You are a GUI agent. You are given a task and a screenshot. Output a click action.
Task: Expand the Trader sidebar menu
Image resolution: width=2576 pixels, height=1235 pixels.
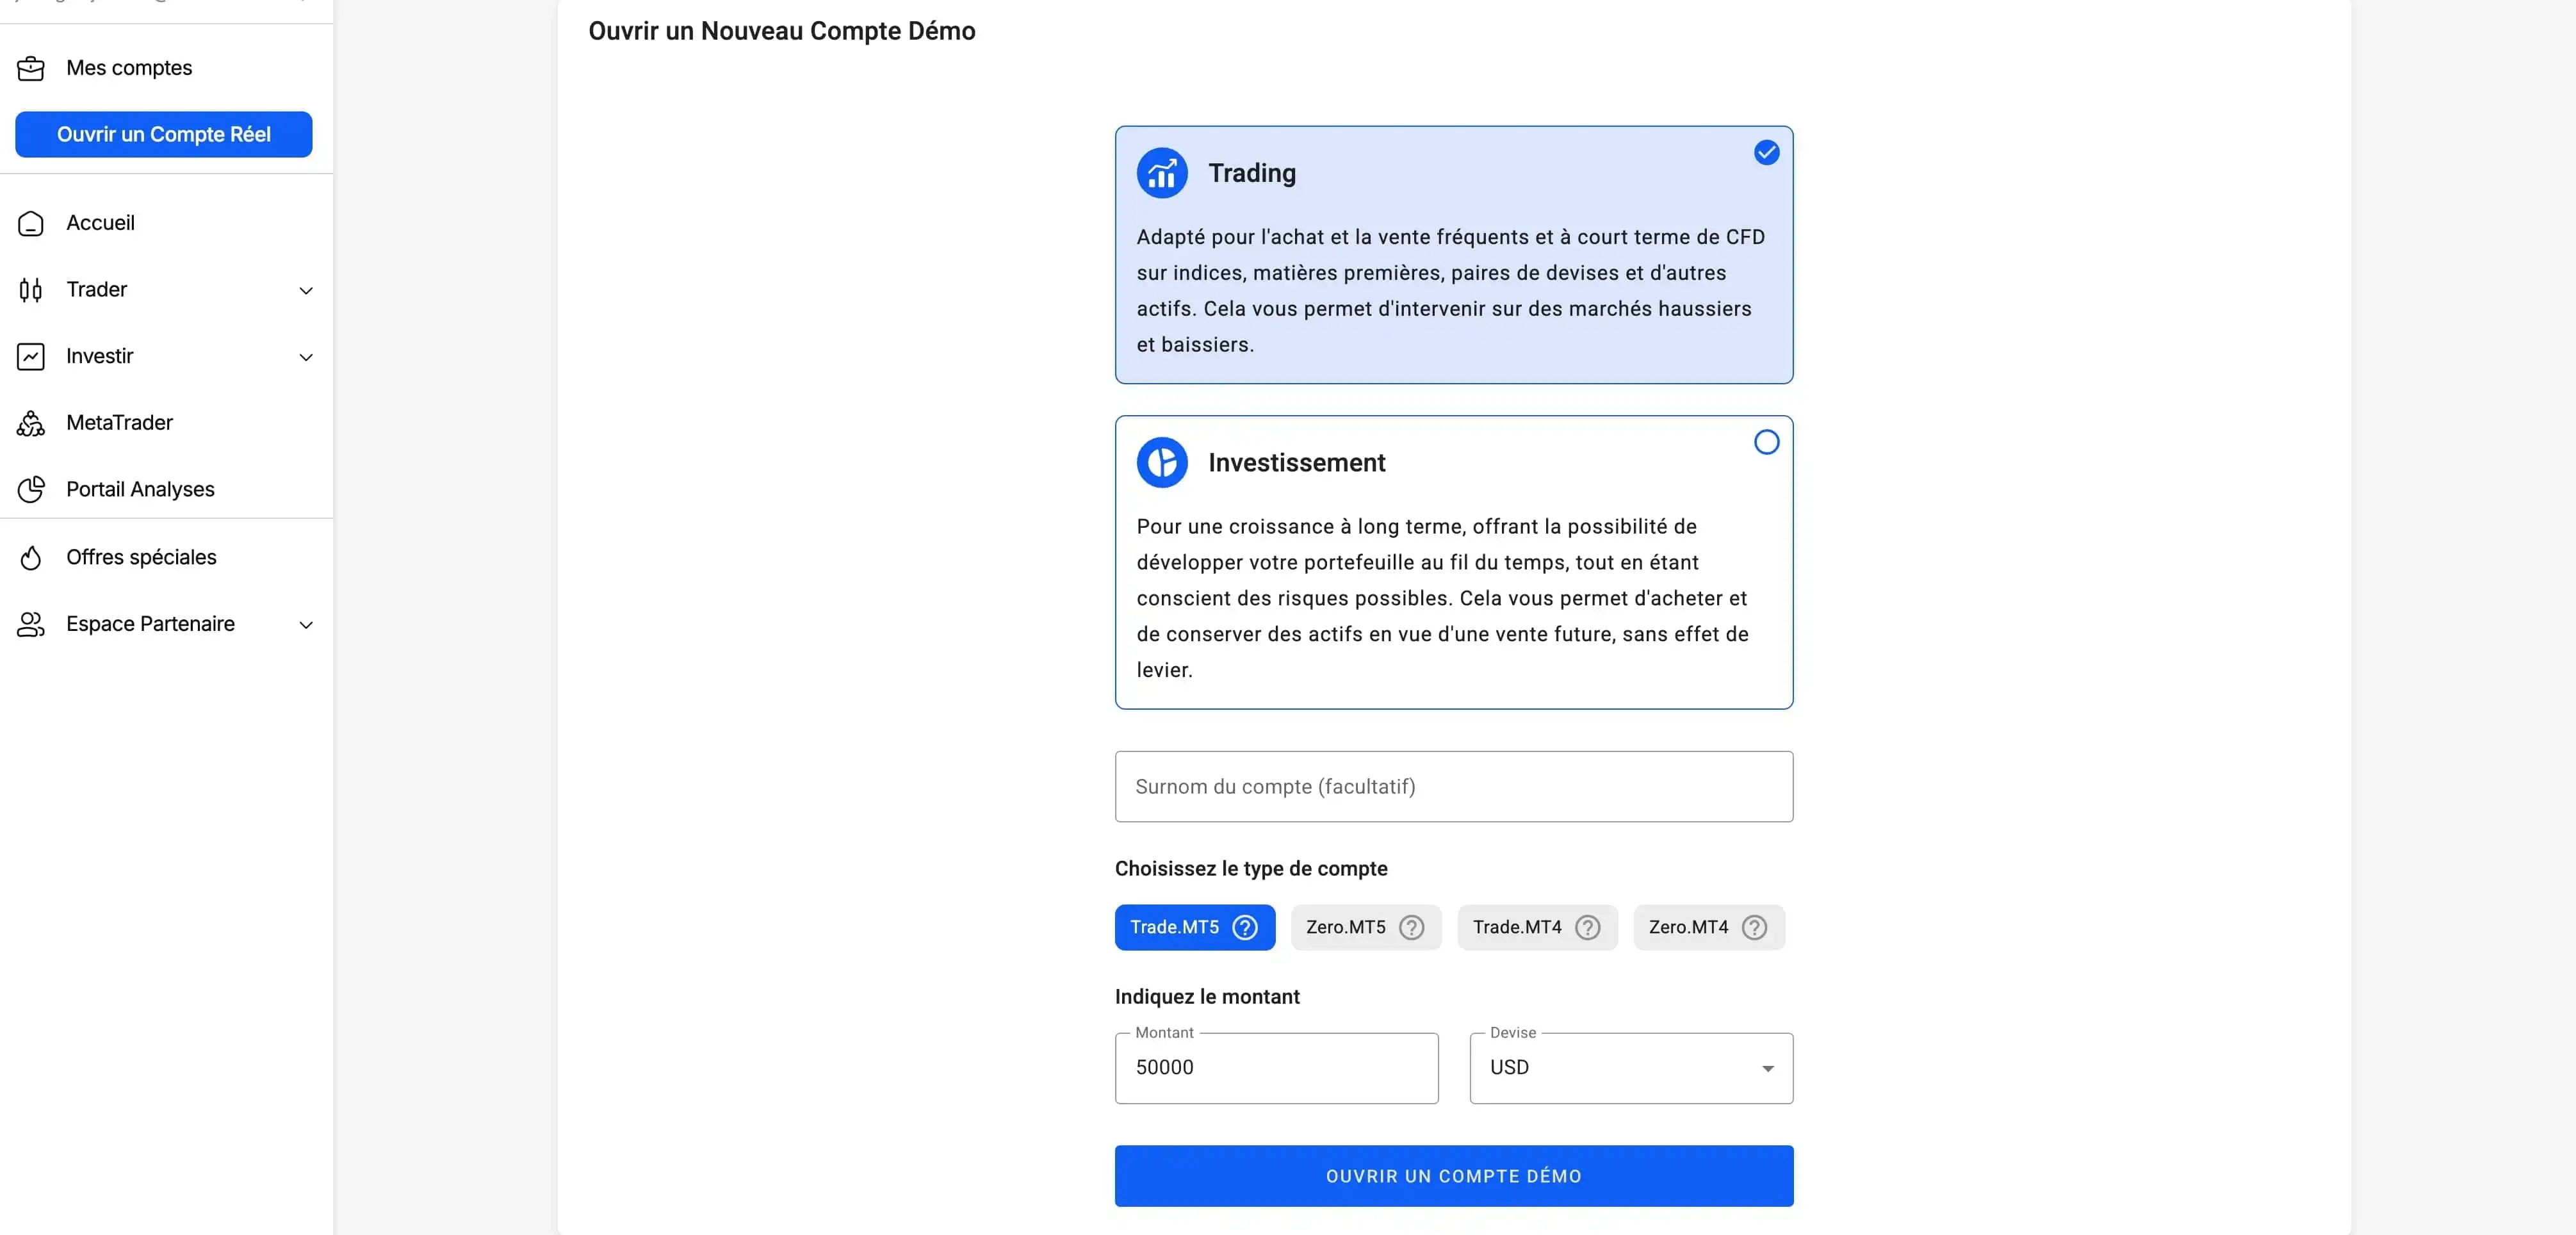[x=166, y=290]
